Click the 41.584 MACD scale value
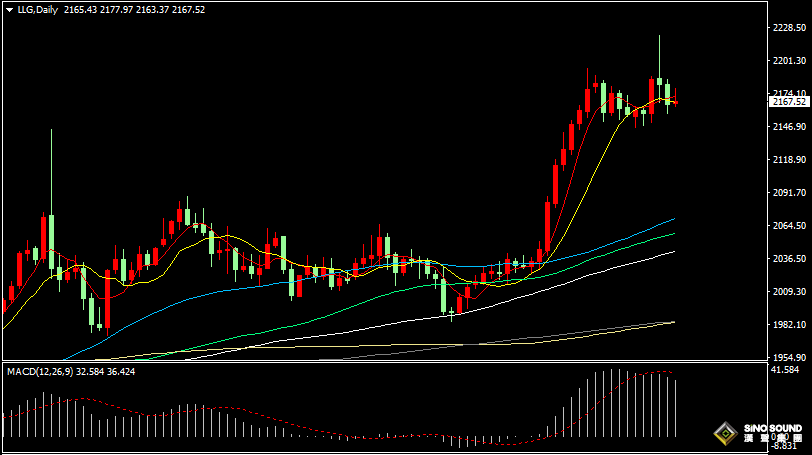The height and width of the screenshot is (455, 812). click(789, 370)
